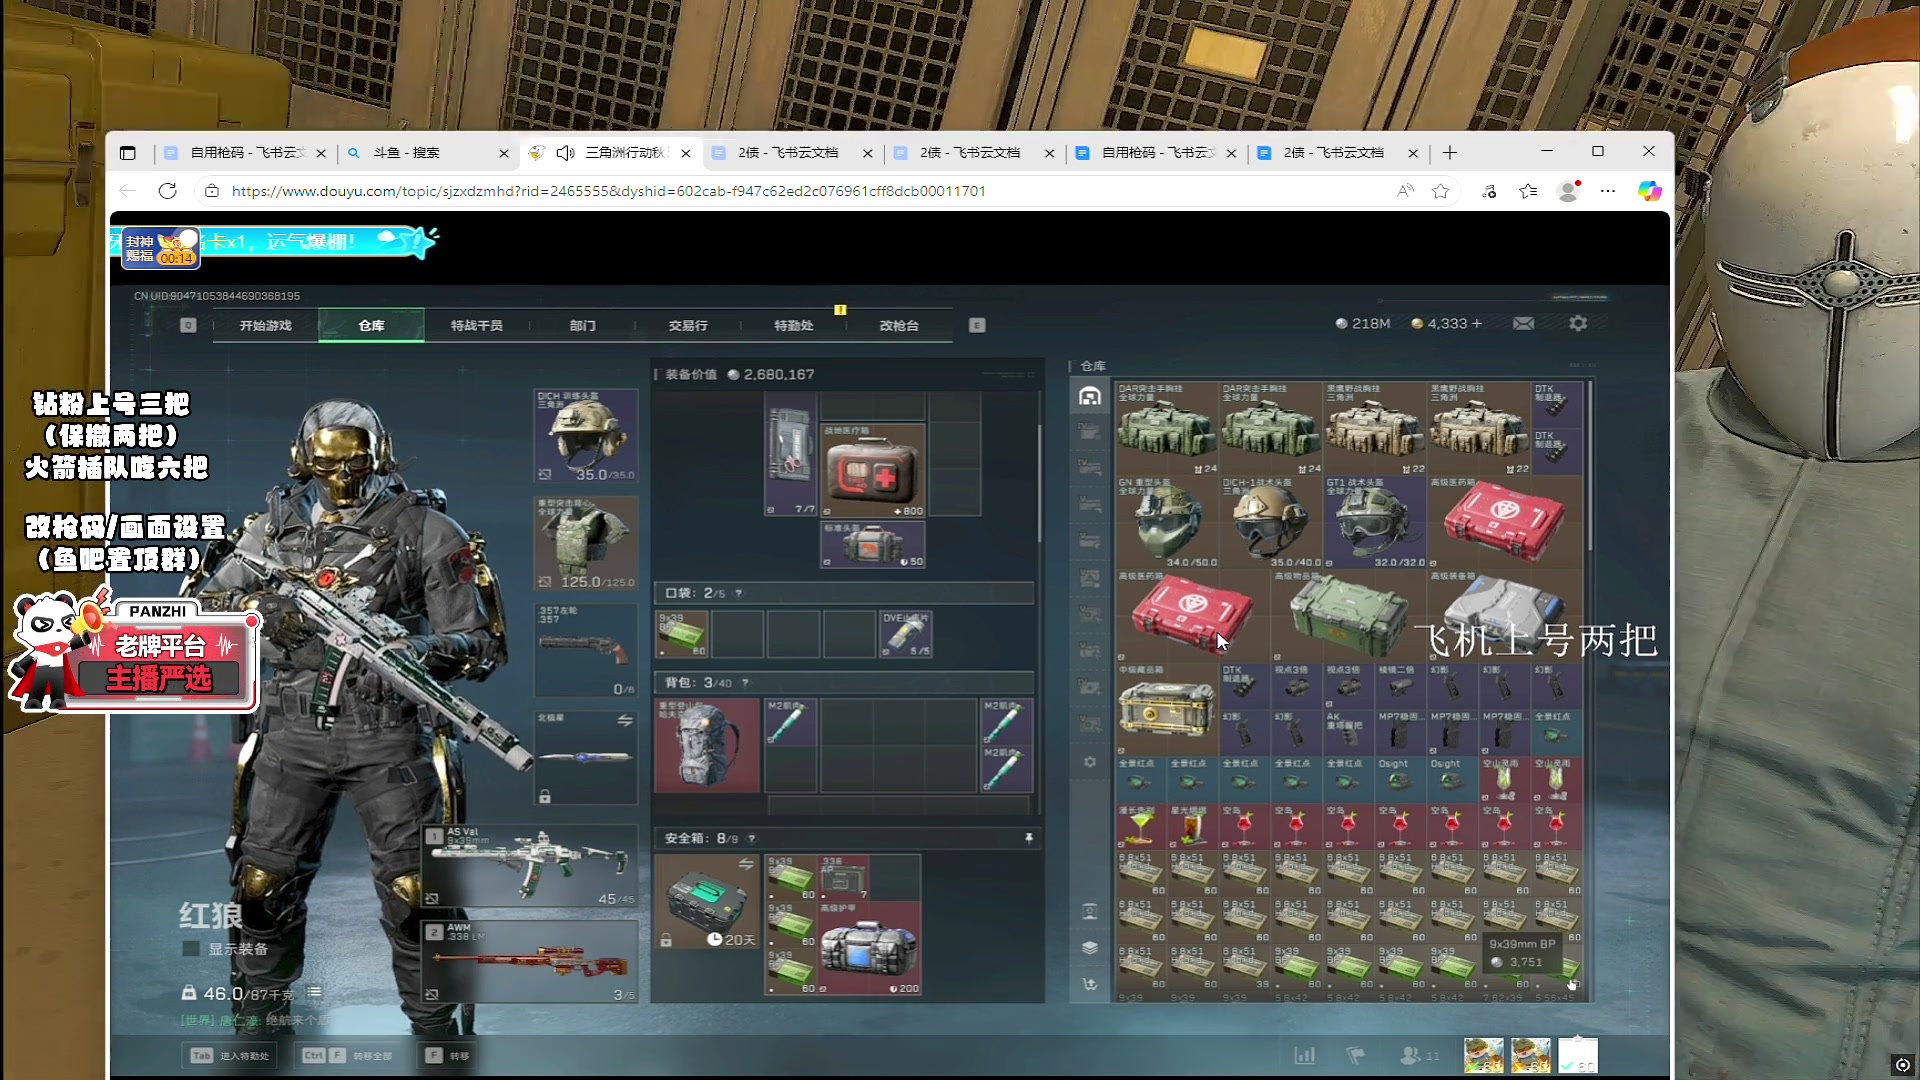Click the knife swap arrows icon
This screenshot has width=1920, height=1080.
tap(625, 721)
